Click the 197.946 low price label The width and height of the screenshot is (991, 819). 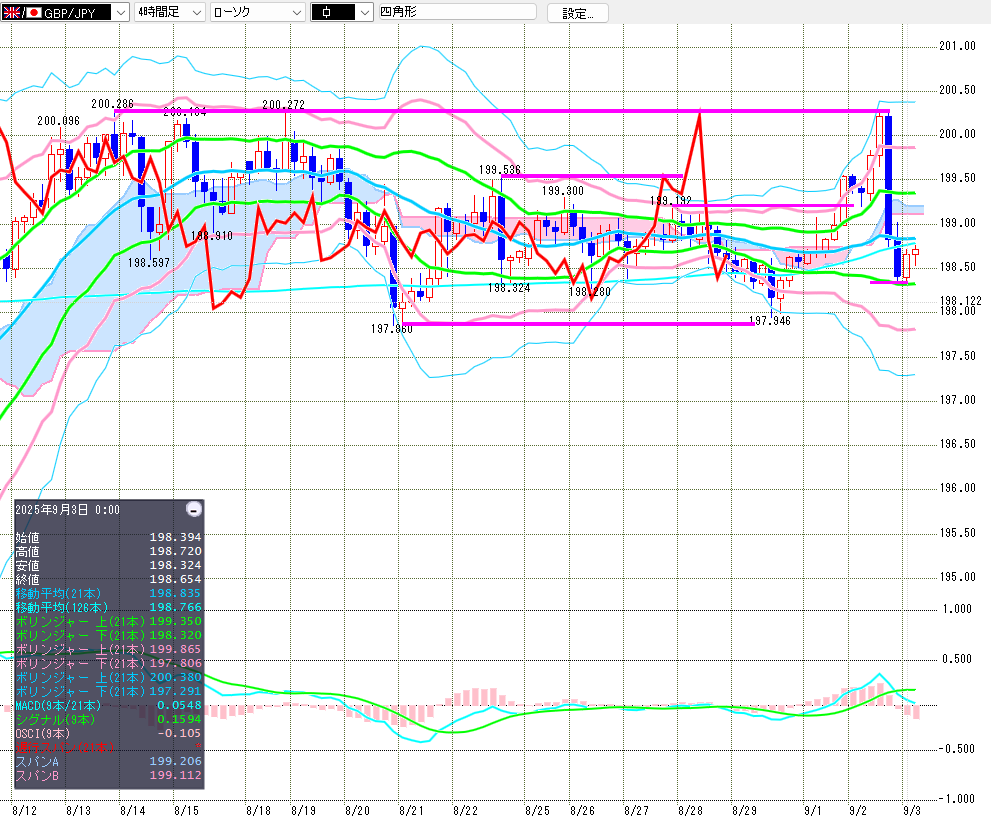pos(770,320)
